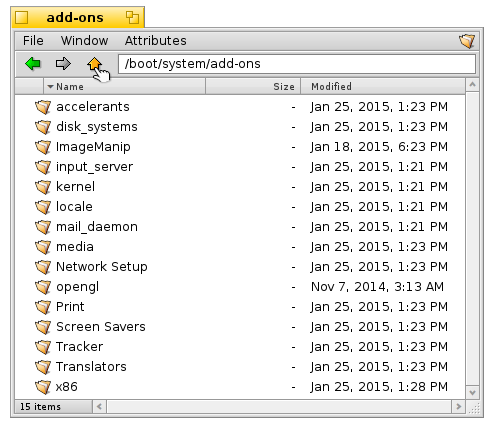This screenshot has height=427, width=500.
Task: Sort by the Size column header
Action: click(253, 87)
